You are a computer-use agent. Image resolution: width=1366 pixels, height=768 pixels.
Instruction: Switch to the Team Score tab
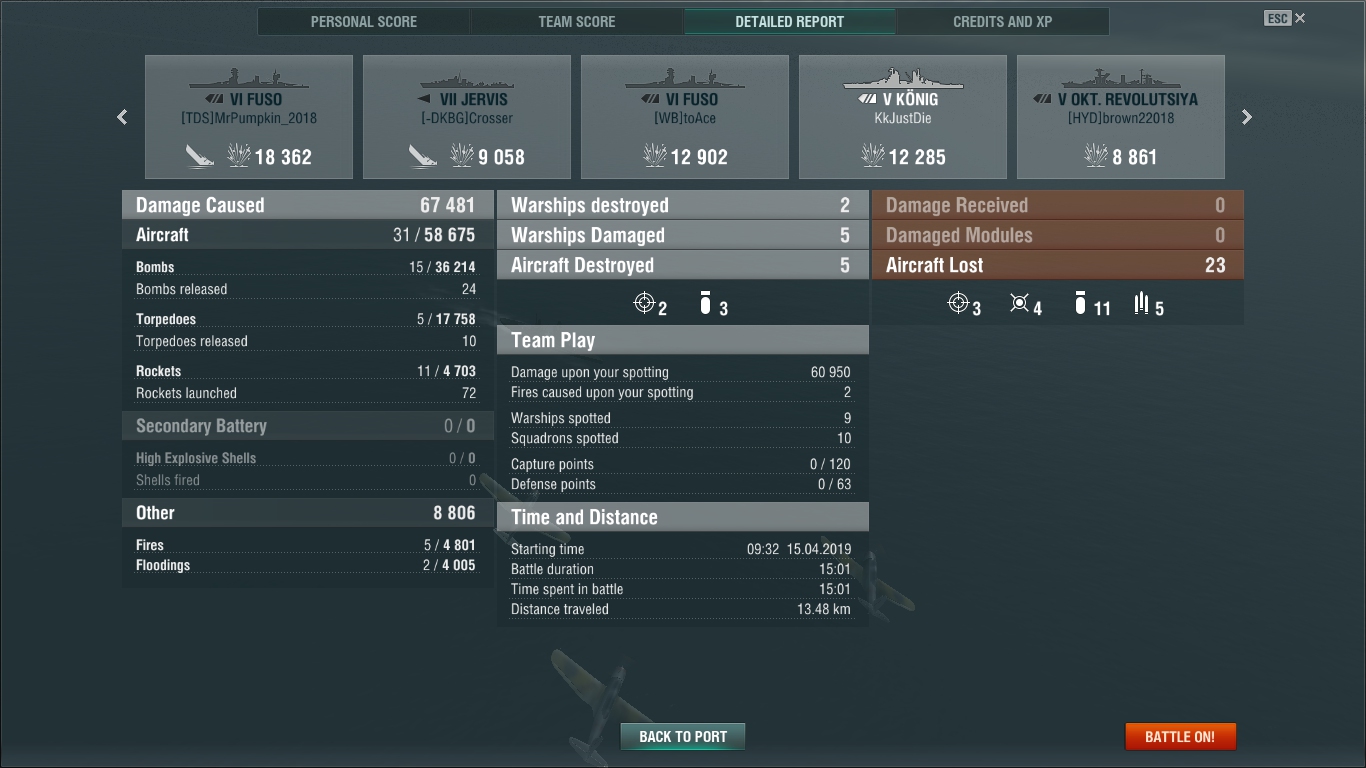[x=577, y=21]
